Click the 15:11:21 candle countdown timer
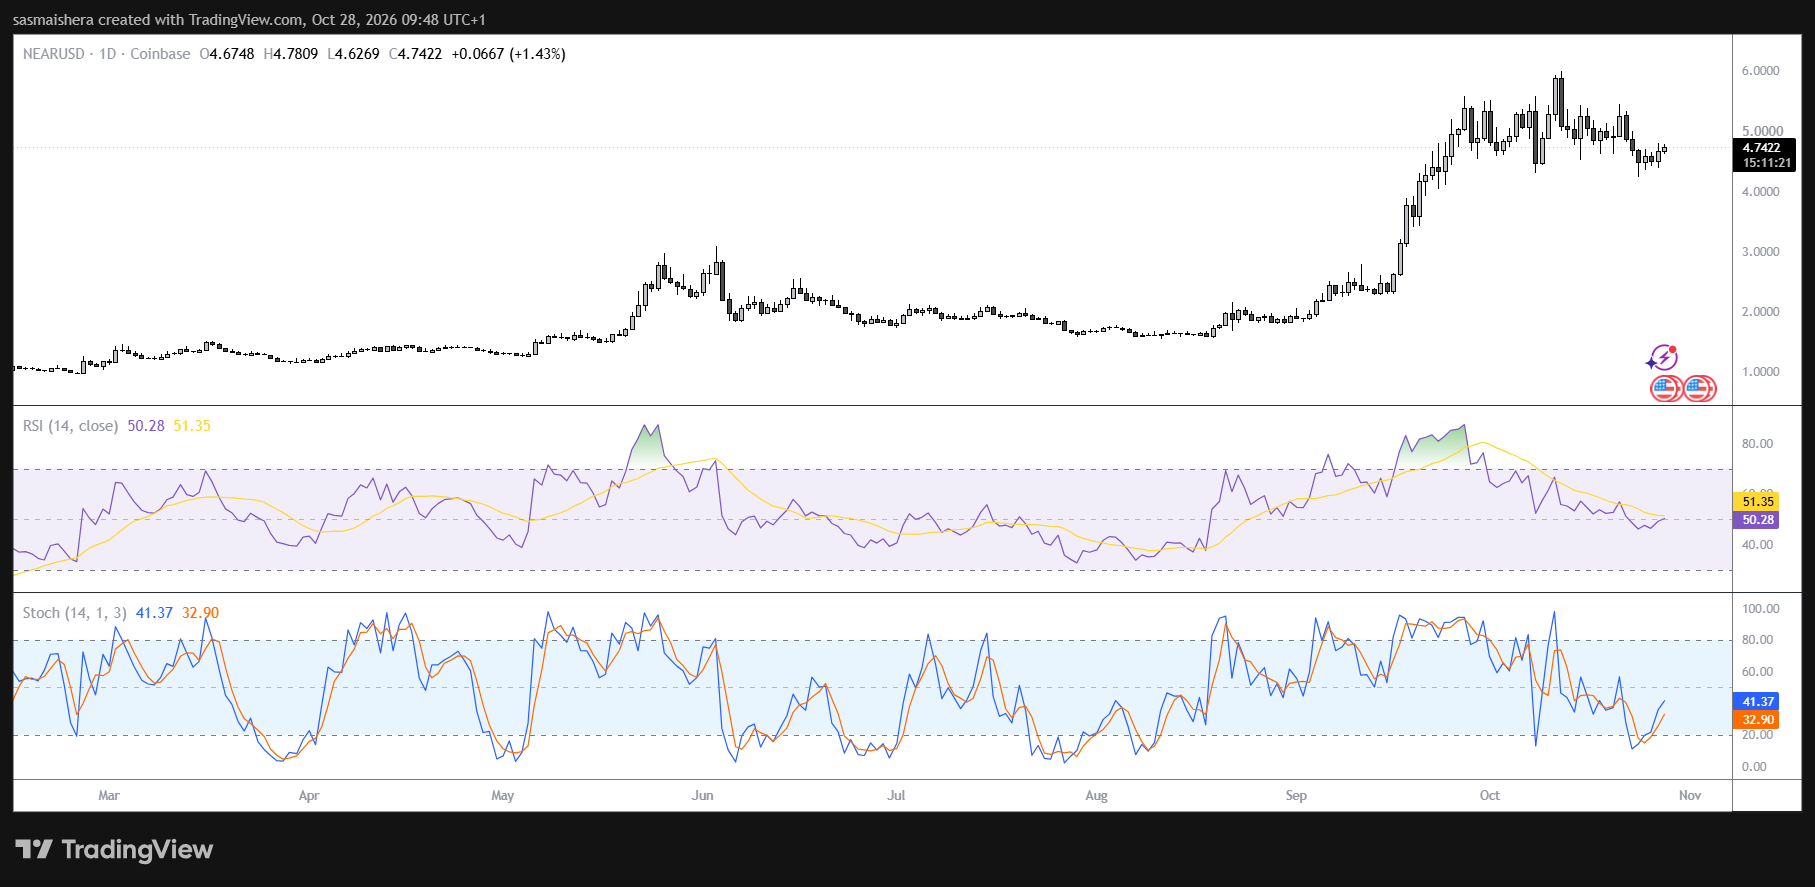This screenshot has height=887, width=1815. click(x=1766, y=163)
